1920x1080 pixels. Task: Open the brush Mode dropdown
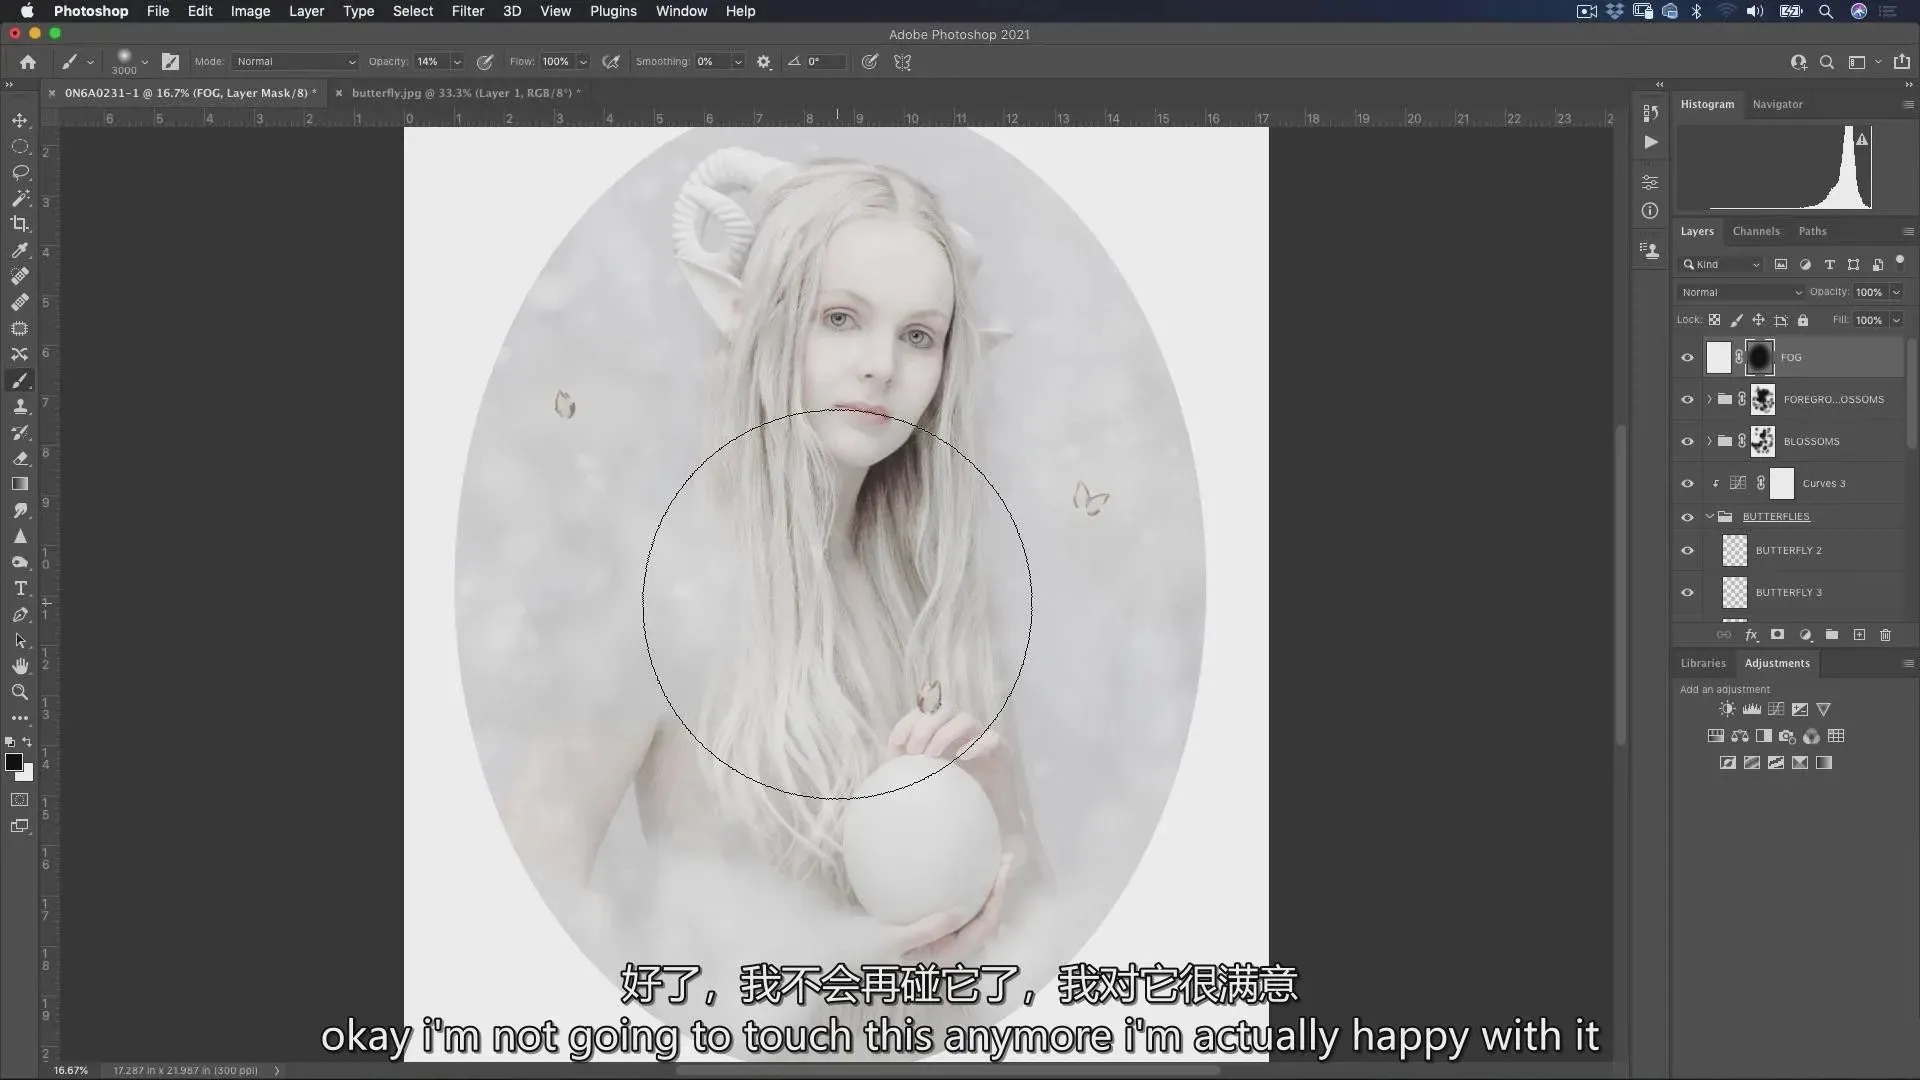click(x=295, y=62)
